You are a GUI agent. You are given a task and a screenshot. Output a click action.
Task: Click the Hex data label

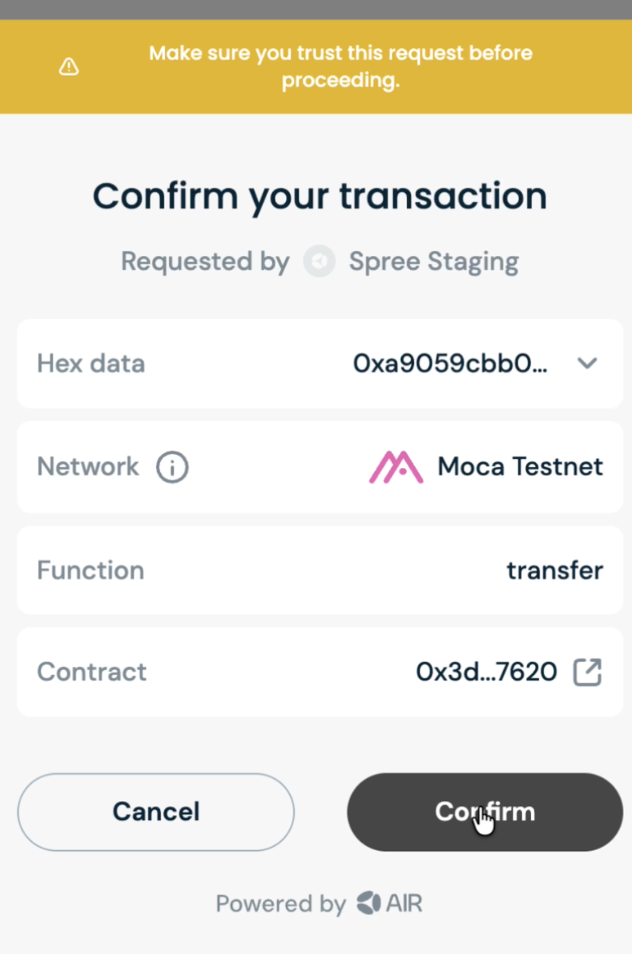(91, 363)
